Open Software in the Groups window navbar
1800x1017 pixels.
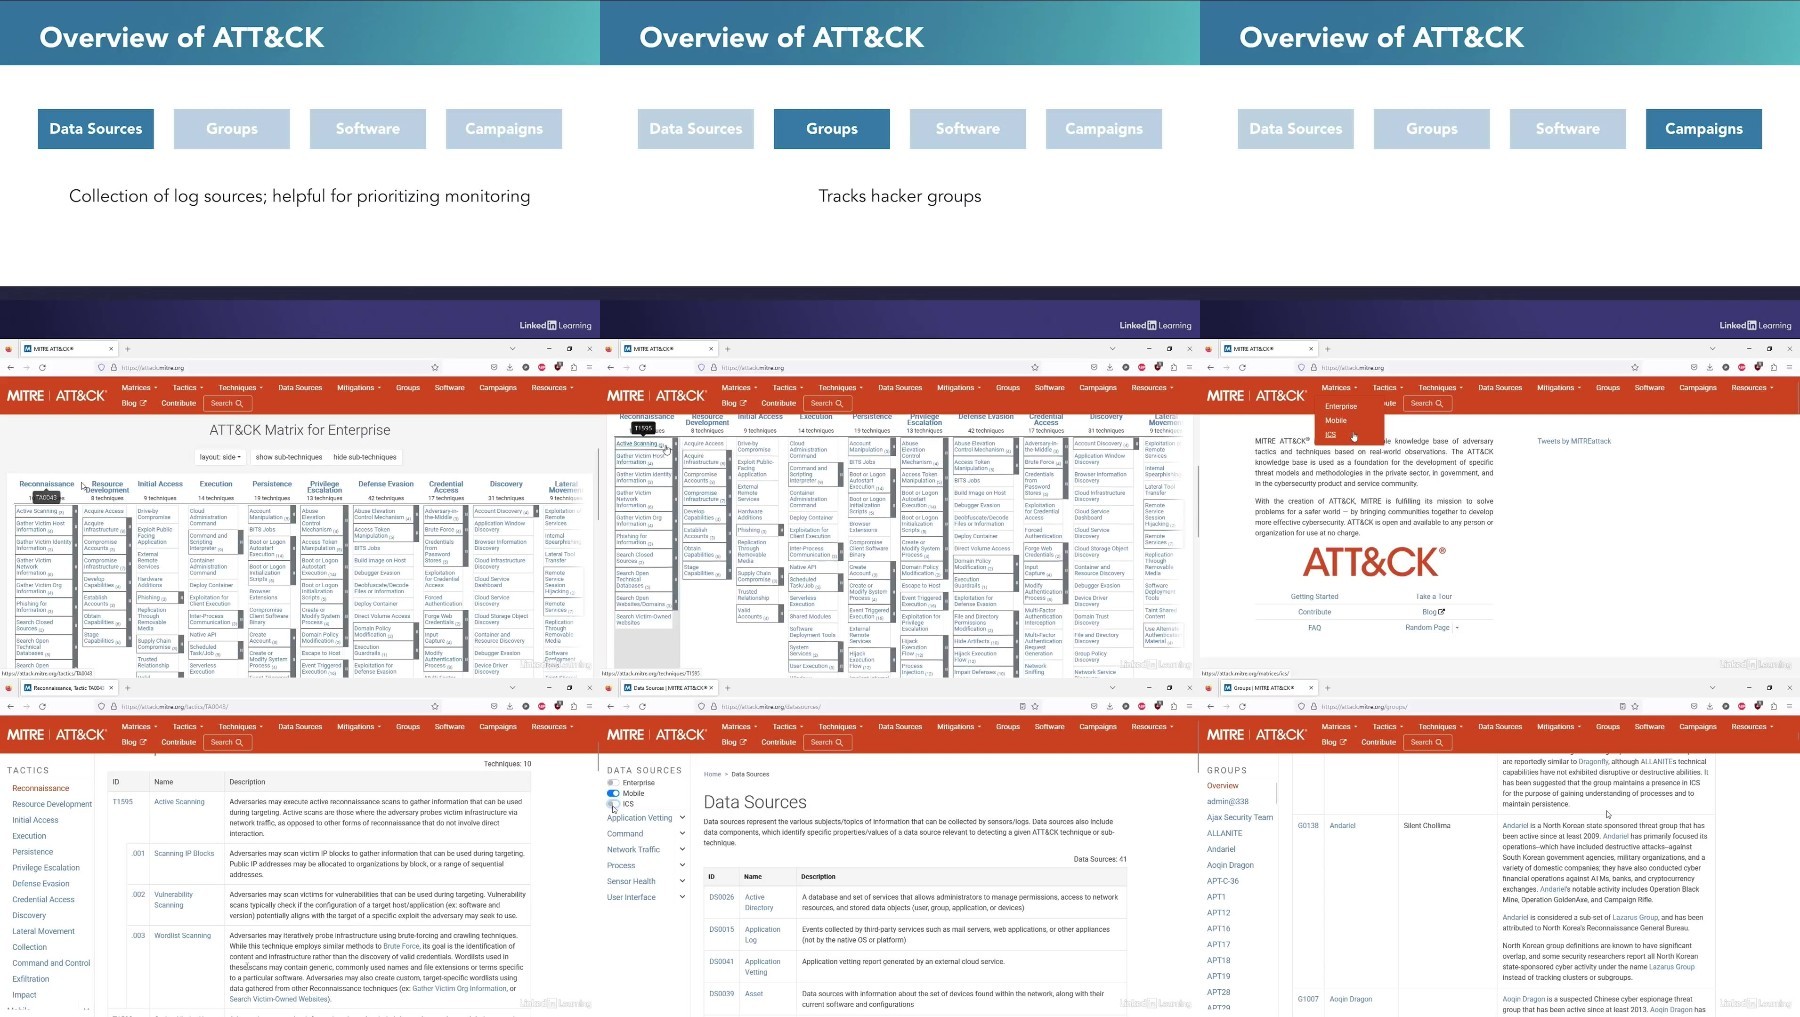[1649, 727]
